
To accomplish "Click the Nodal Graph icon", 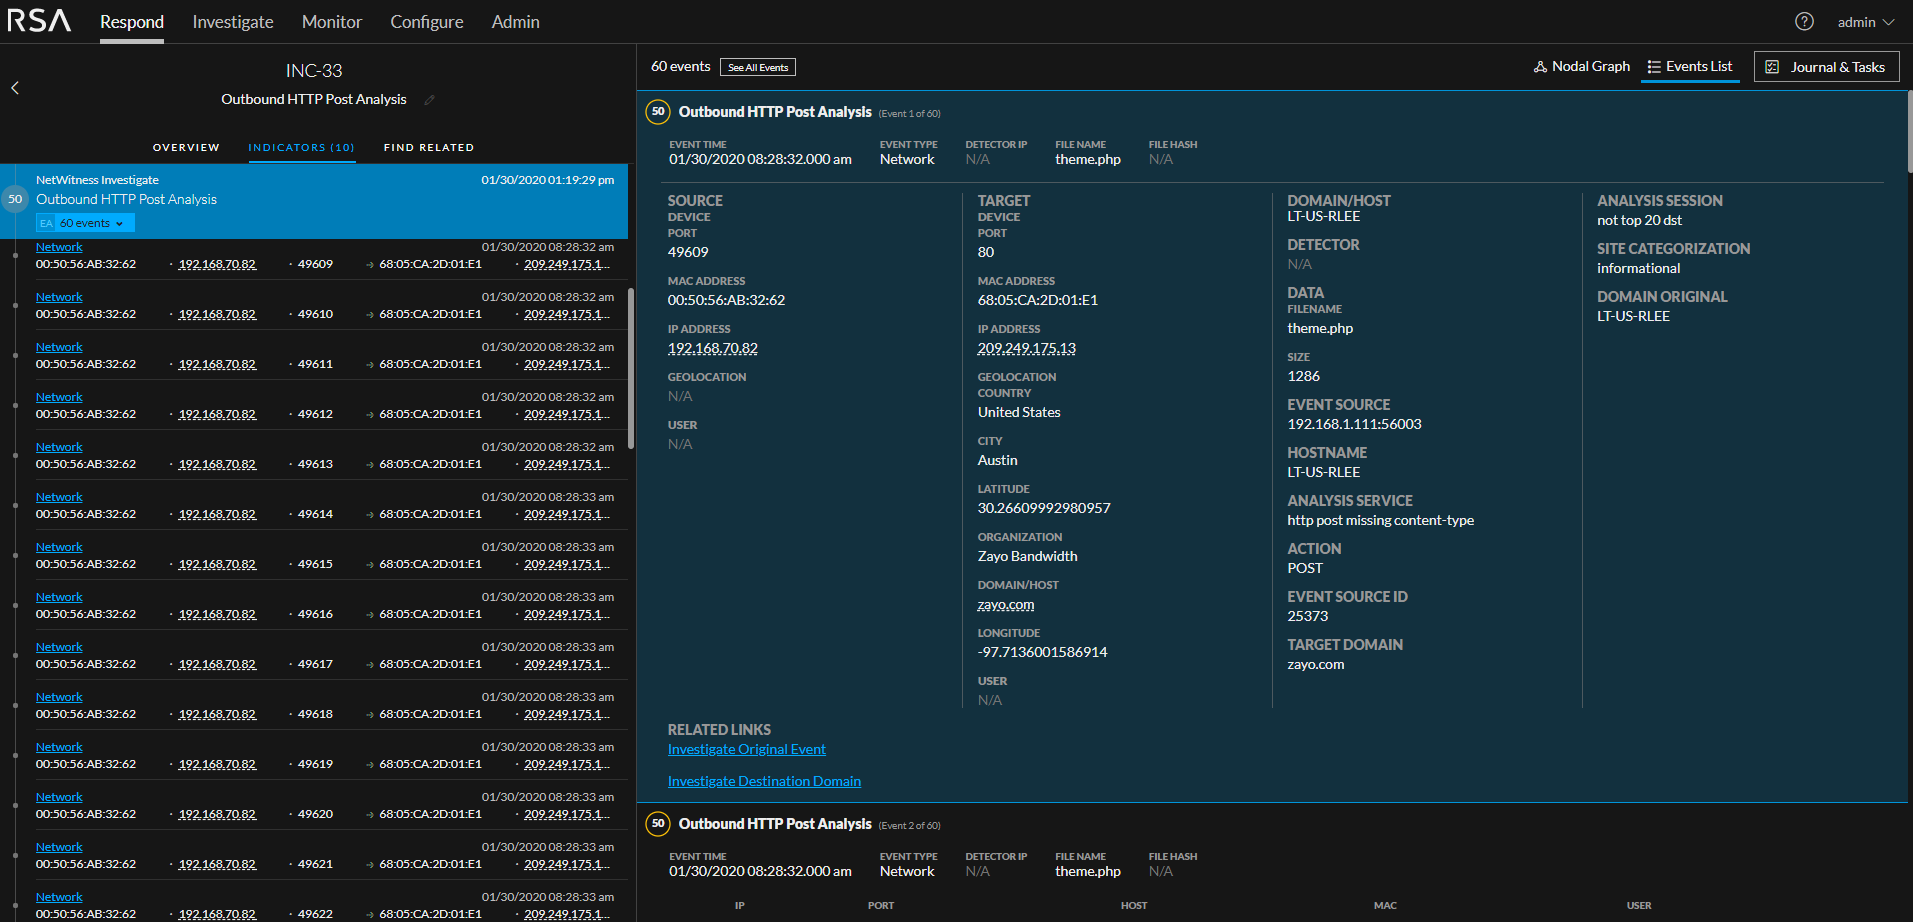I will pyautogui.click(x=1540, y=67).
